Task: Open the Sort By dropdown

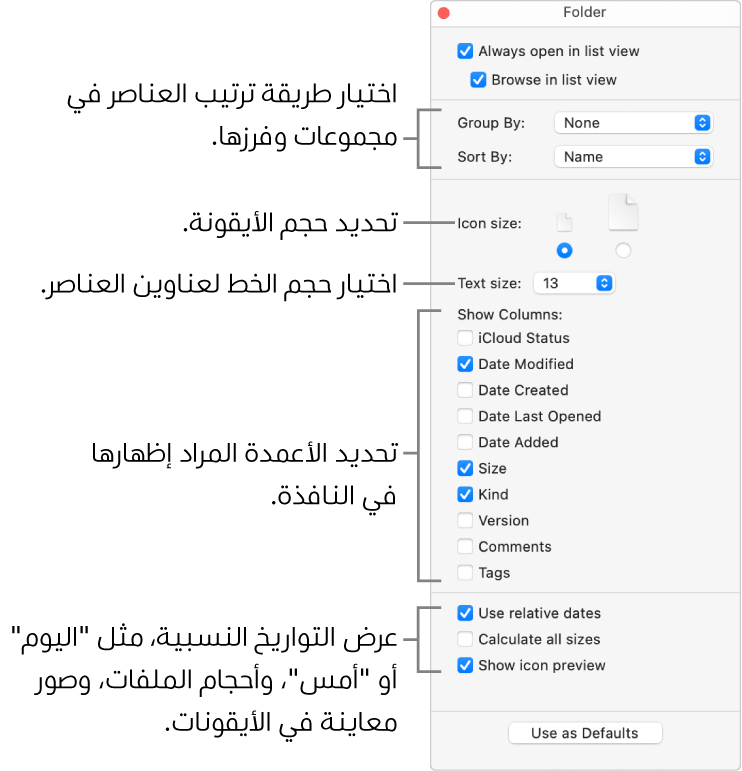Action: (632, 157)
